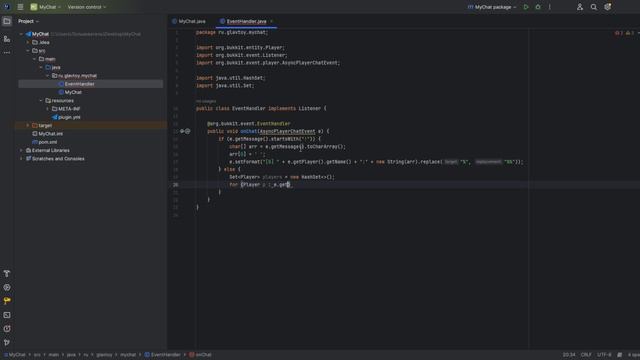Close the EventHandler.java tab
The image size is (640, 360).
pyautogui.click(x=271, y=21)
